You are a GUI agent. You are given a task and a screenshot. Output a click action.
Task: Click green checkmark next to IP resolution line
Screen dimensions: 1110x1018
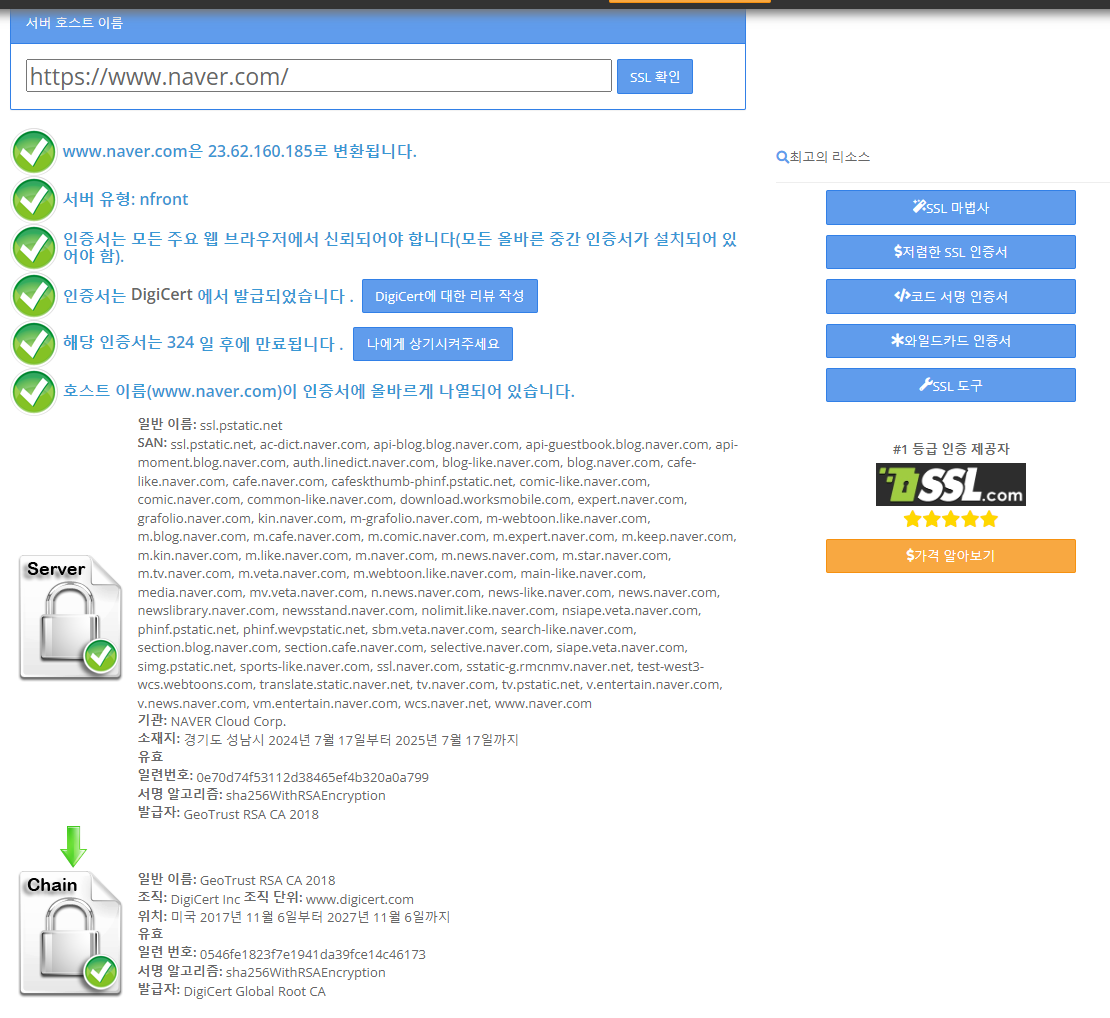point(34,151)
